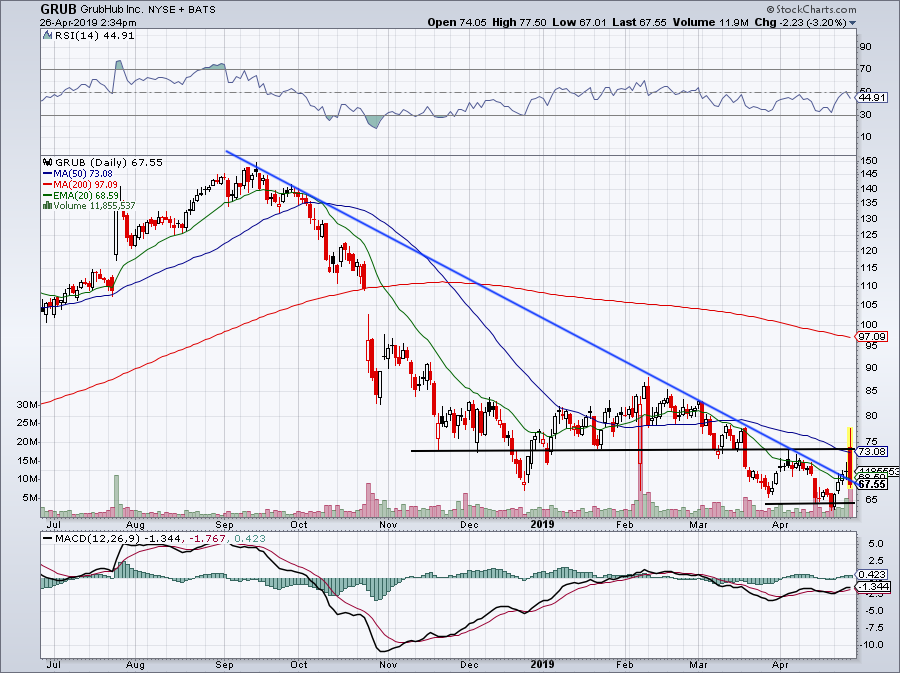Click the 67.55 last price axis tag
The height and width of the screenshot is (673, 900).
click(x=873, y=485)
